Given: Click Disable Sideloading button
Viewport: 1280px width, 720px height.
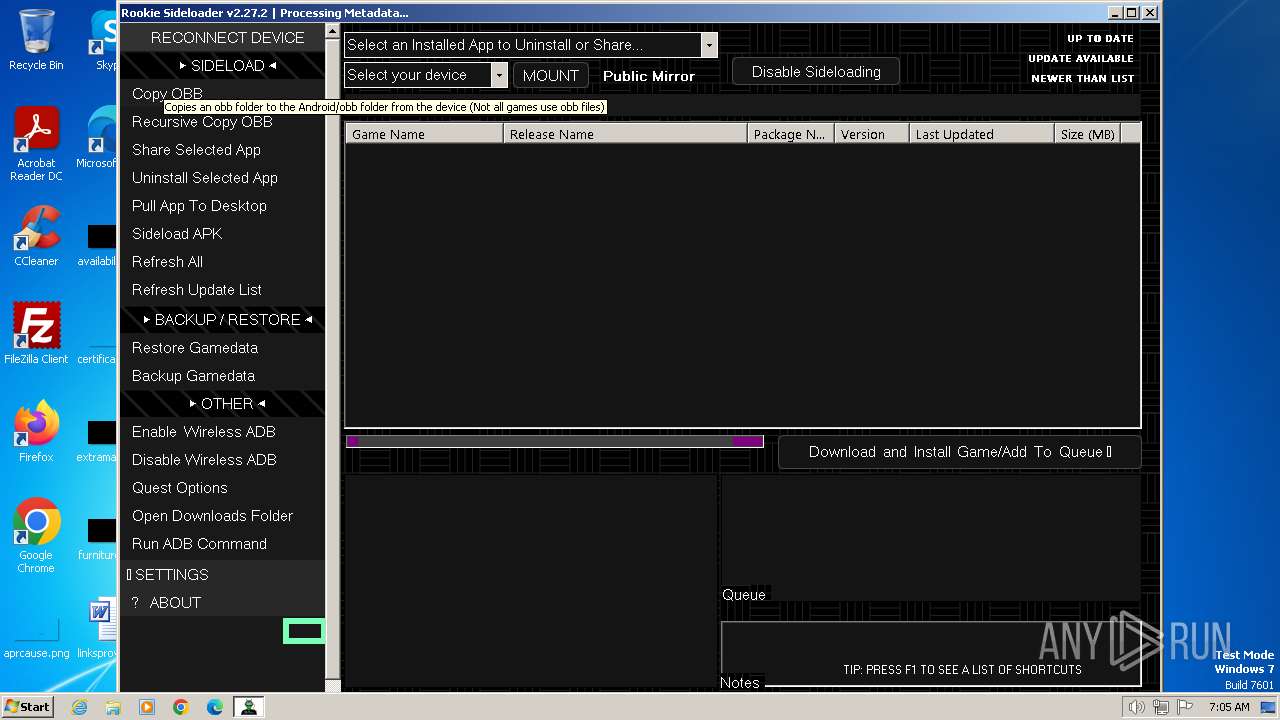Looking at the screenshot, I should [x=816, y=72].
